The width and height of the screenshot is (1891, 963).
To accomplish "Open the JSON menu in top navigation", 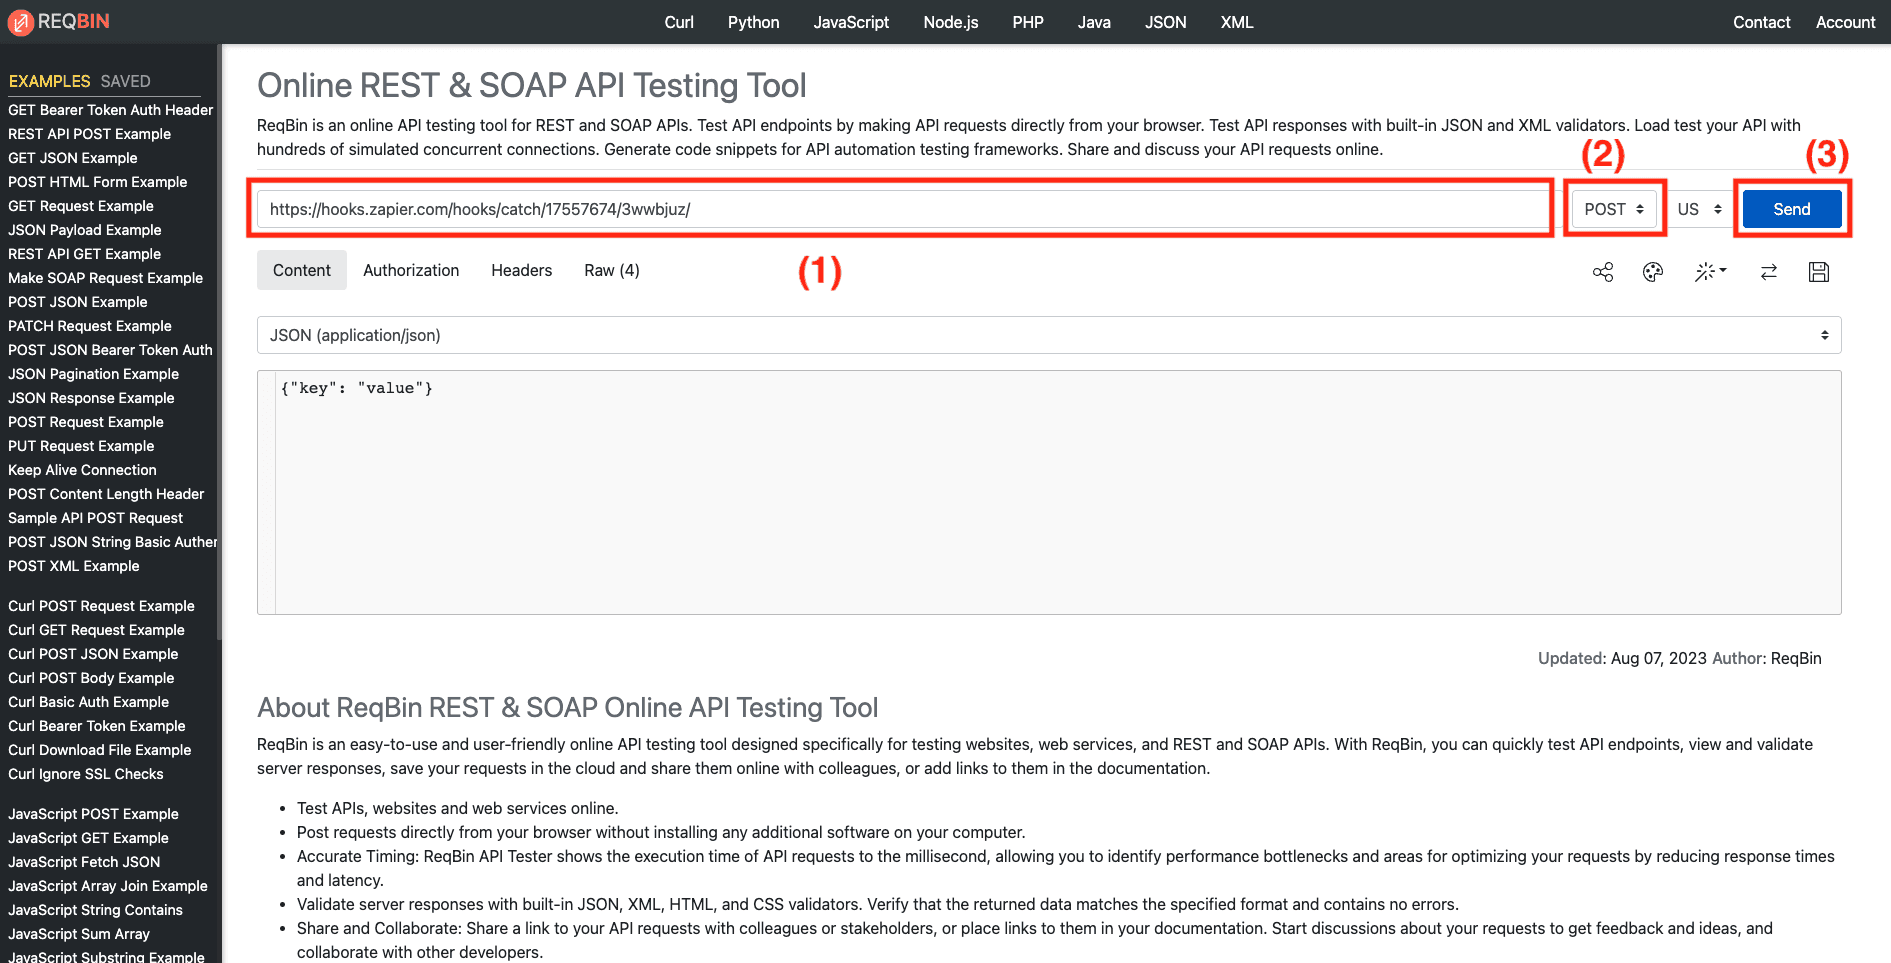I will (x=1166, y=22).
